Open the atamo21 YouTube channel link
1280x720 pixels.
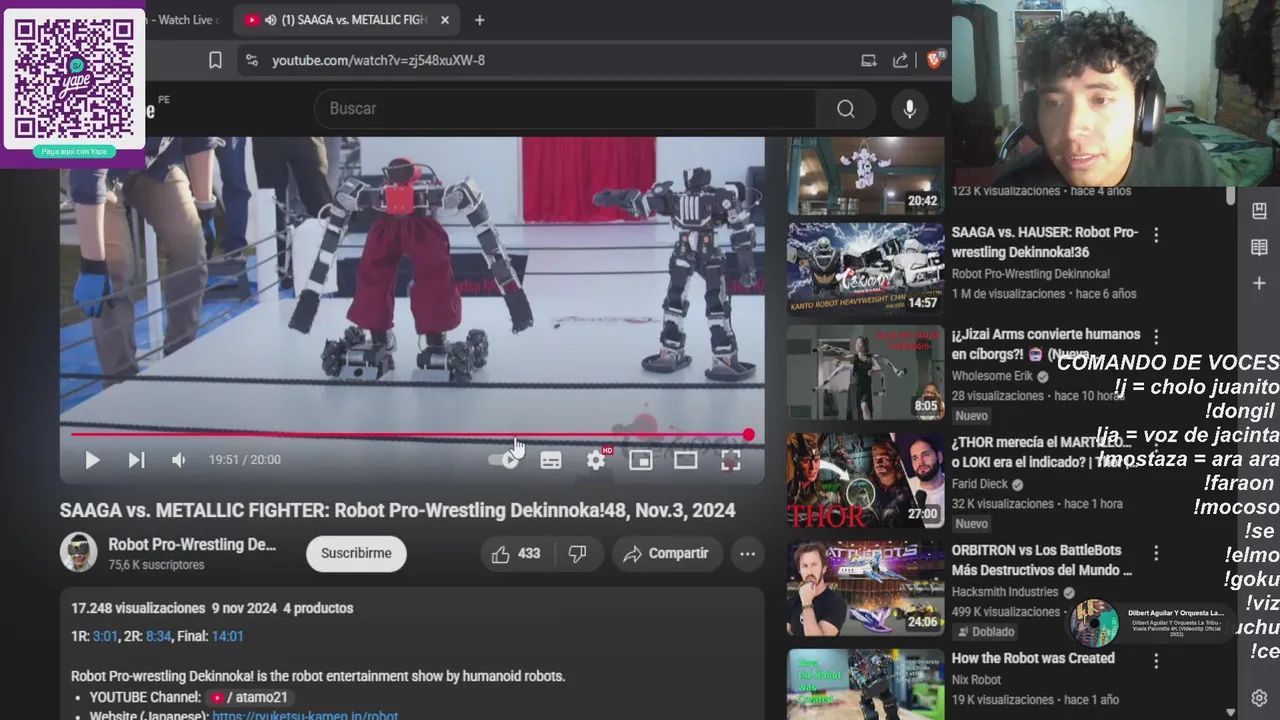coord(249,697)
